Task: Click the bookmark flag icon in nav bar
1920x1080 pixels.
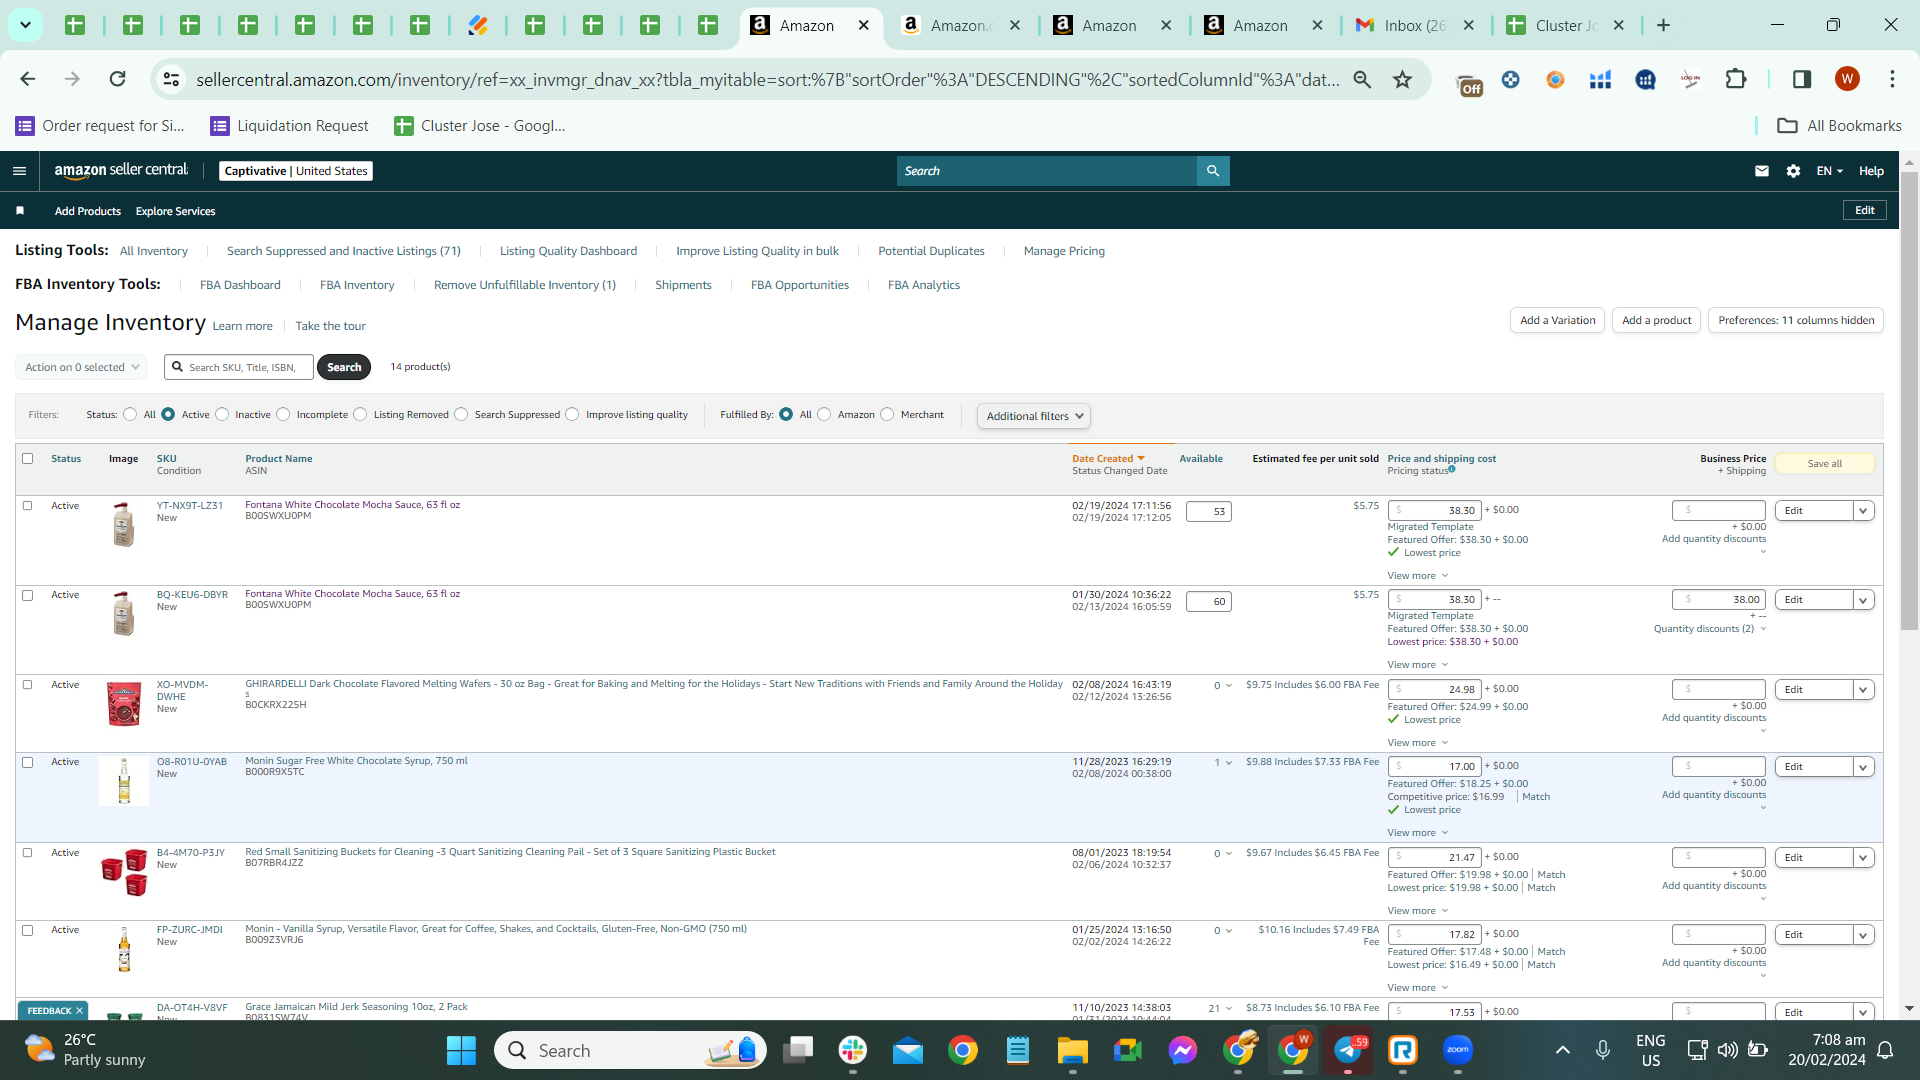Action: pyautogui.click(x=20, y=211)
